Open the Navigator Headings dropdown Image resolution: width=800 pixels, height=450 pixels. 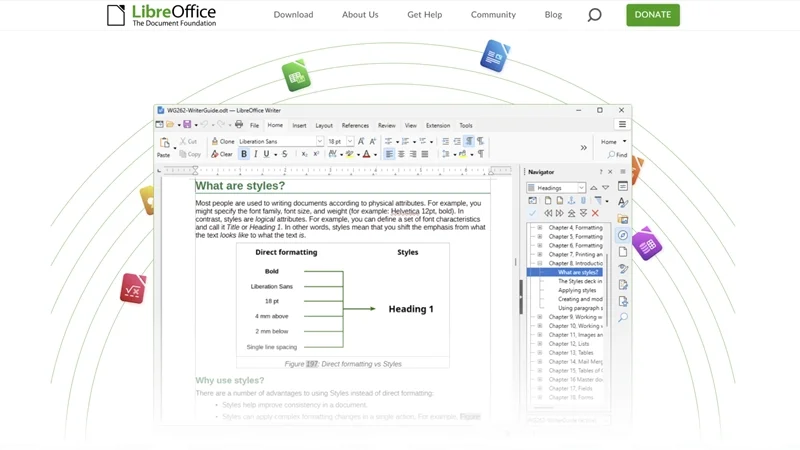coord(581,188)
